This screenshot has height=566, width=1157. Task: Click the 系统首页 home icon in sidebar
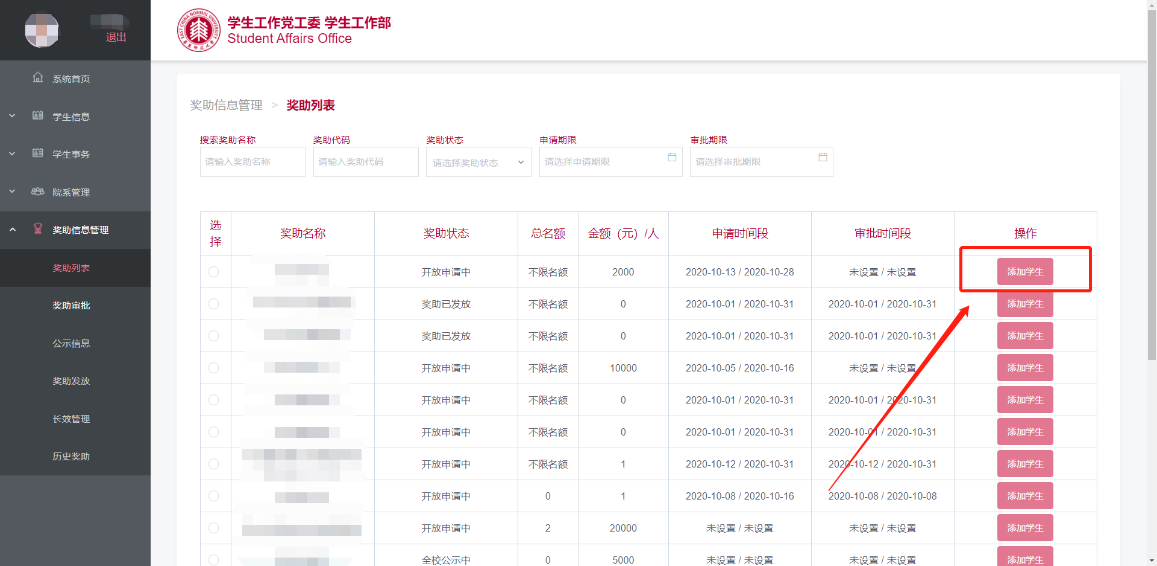click(38, 78)
